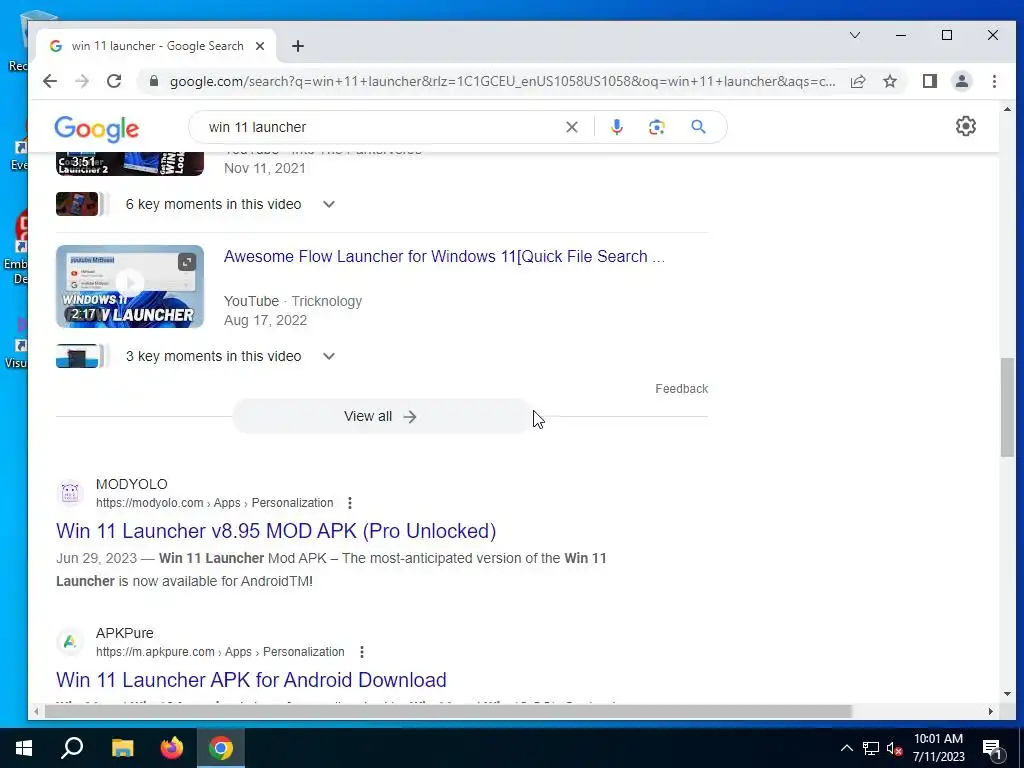
Task: Start voice search with microphone
Action: pyautogui.click(x=616, y=127)
